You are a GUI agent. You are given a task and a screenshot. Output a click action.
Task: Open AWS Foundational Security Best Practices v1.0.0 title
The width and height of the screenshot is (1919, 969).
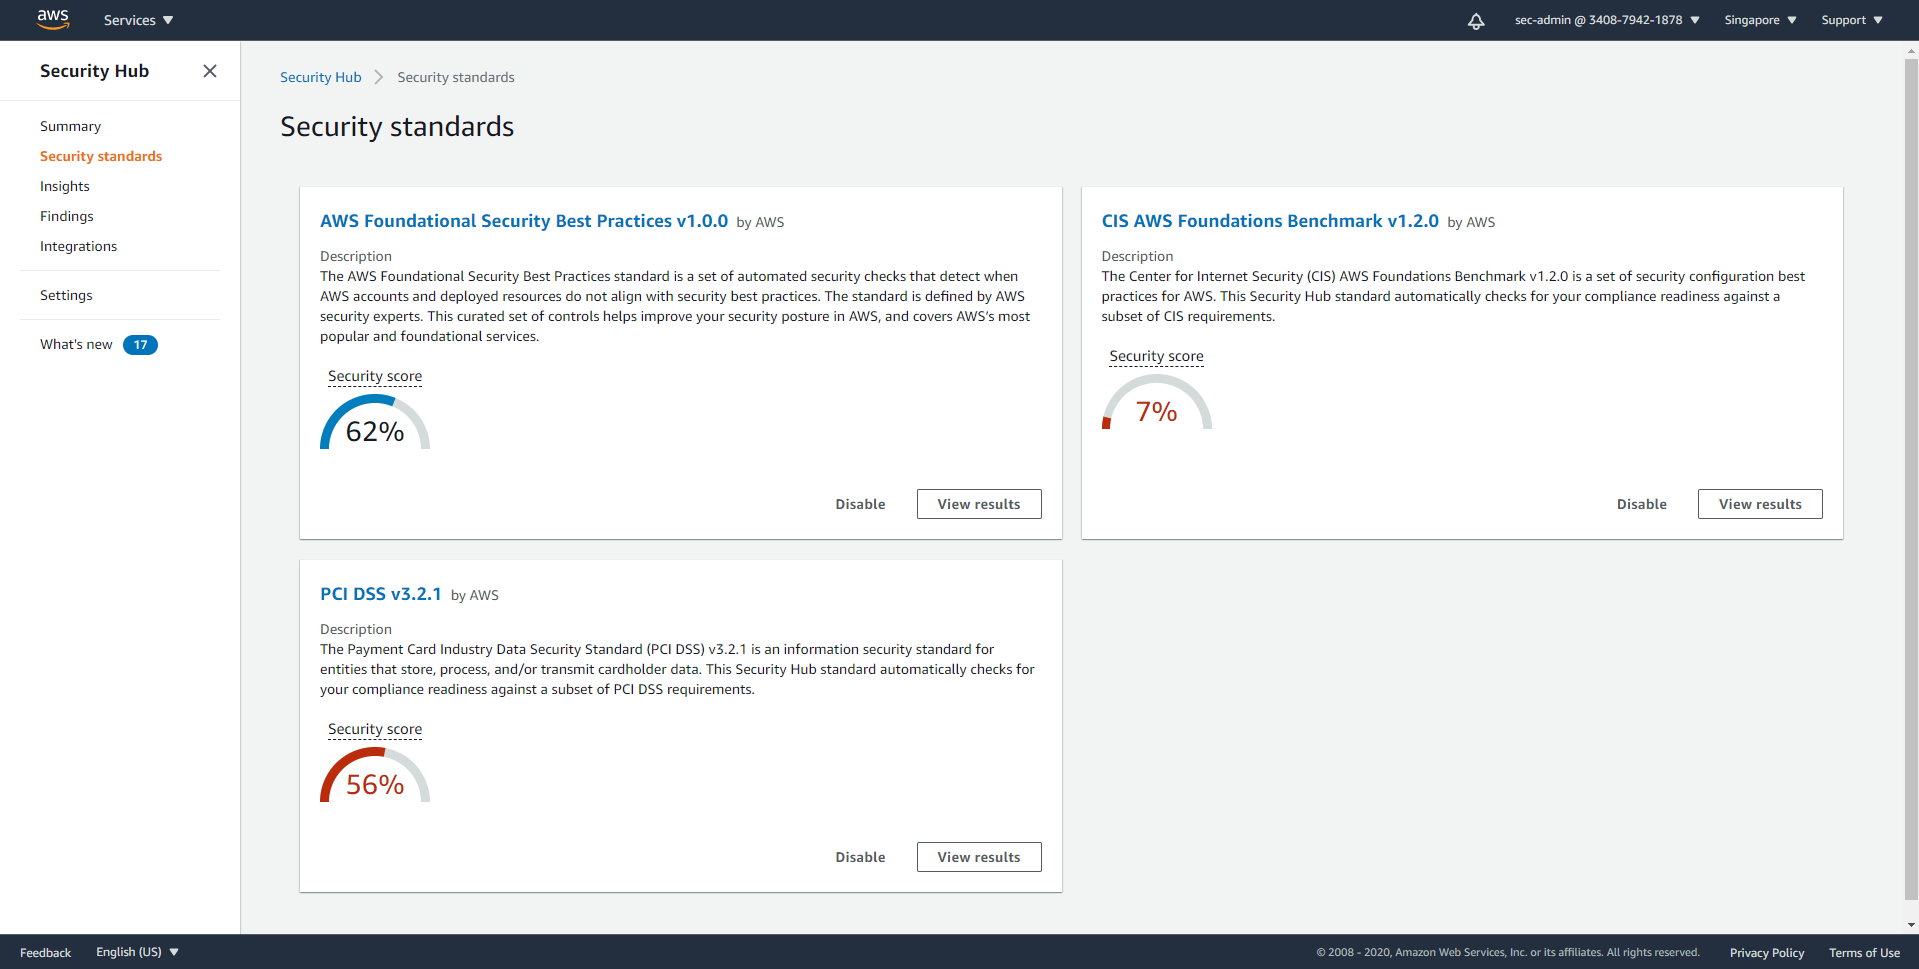click(524, 221)
